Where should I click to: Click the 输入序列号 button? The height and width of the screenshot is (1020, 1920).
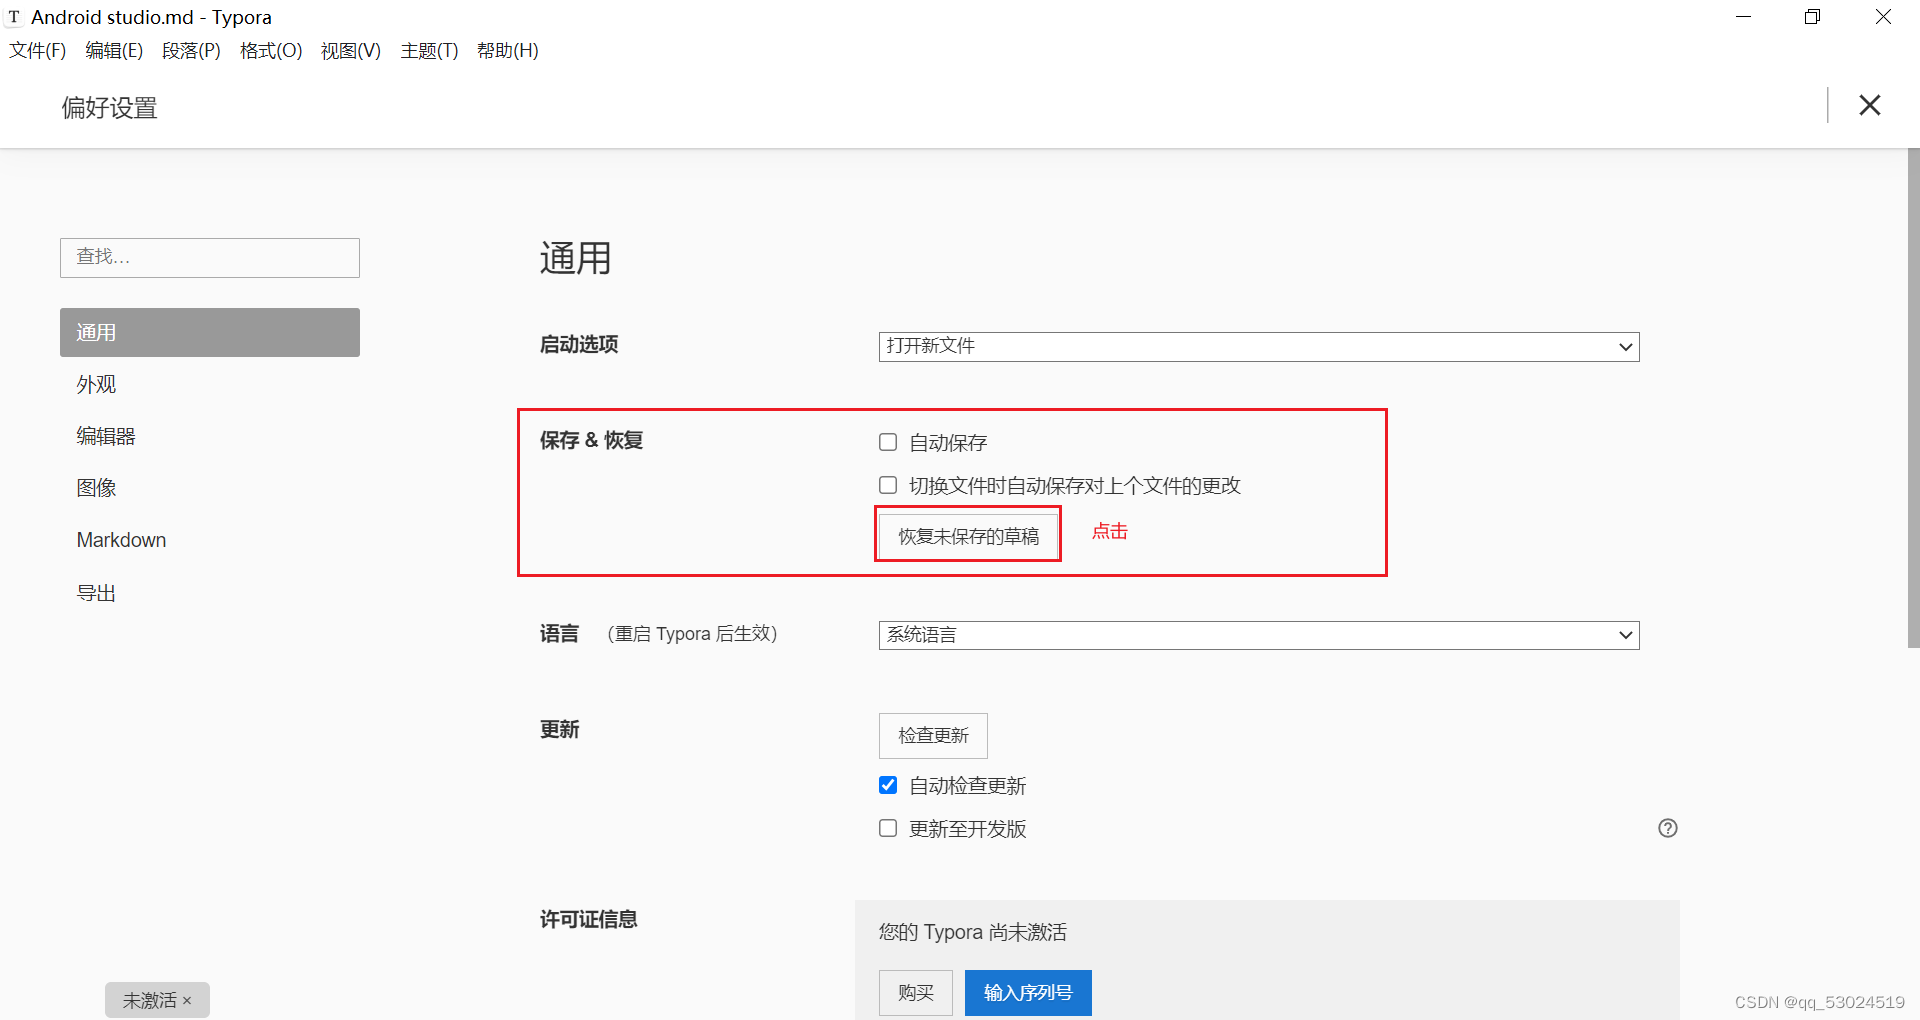1028,993
